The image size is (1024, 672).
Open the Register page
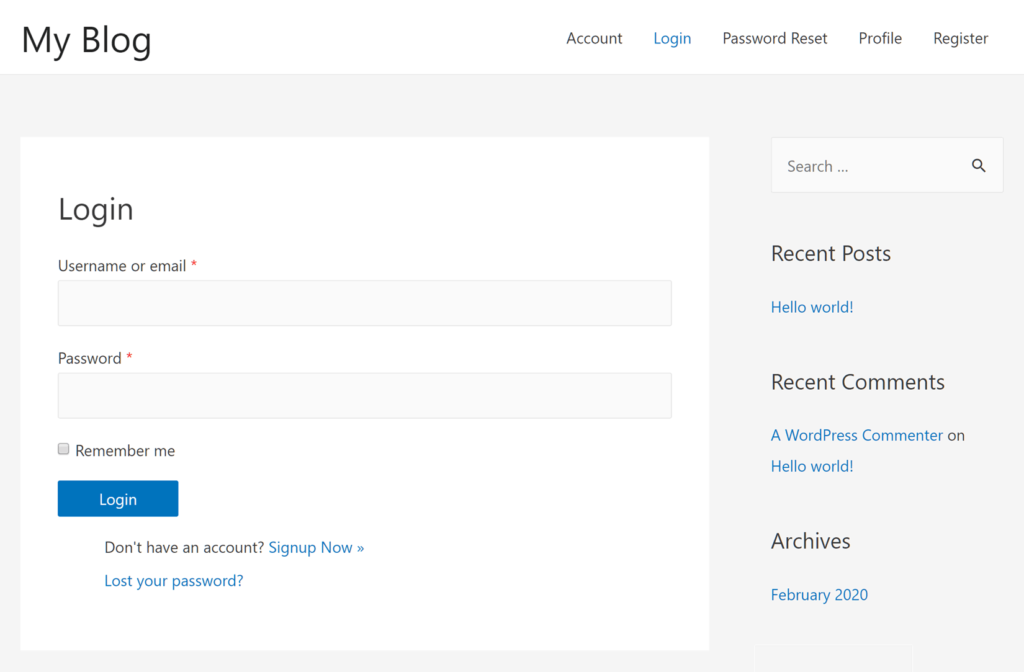coord(960,38)
